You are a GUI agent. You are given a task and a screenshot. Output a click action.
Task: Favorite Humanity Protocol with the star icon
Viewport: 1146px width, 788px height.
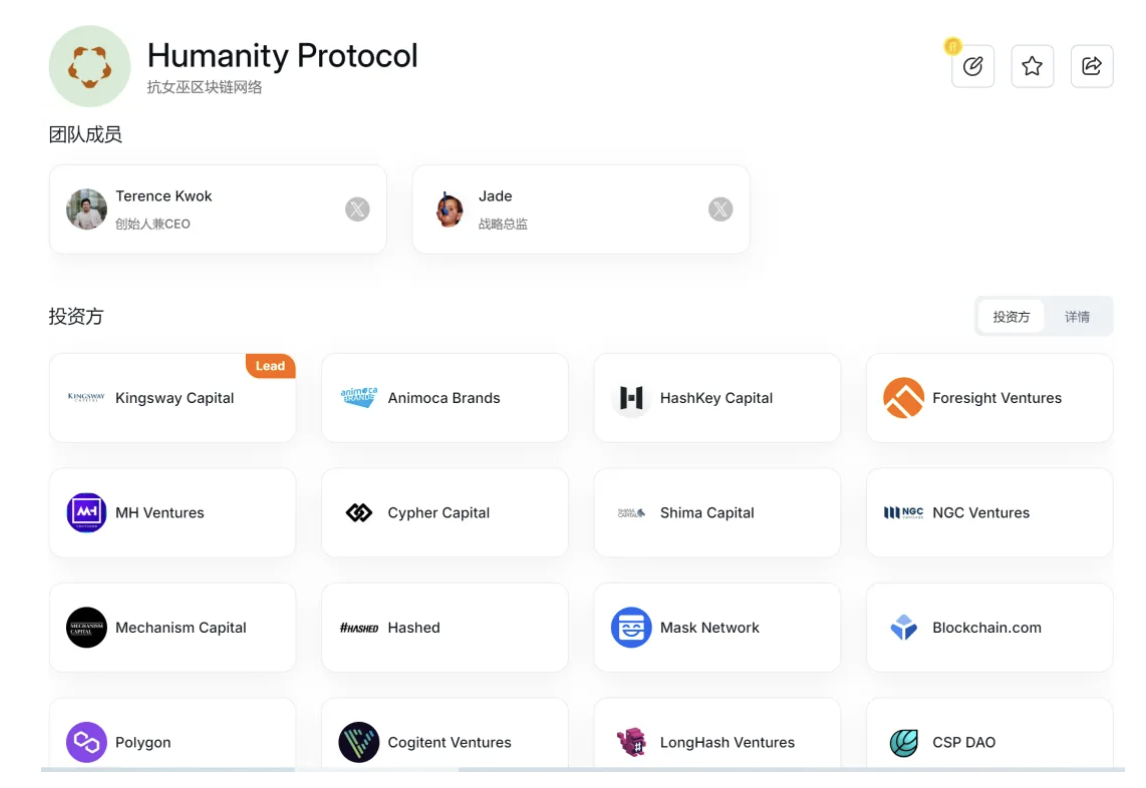(1032, 67)
